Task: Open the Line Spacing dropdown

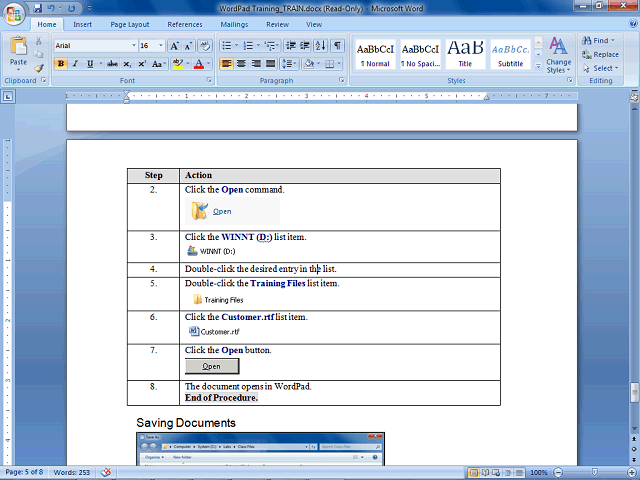Action: click(289, 64)
